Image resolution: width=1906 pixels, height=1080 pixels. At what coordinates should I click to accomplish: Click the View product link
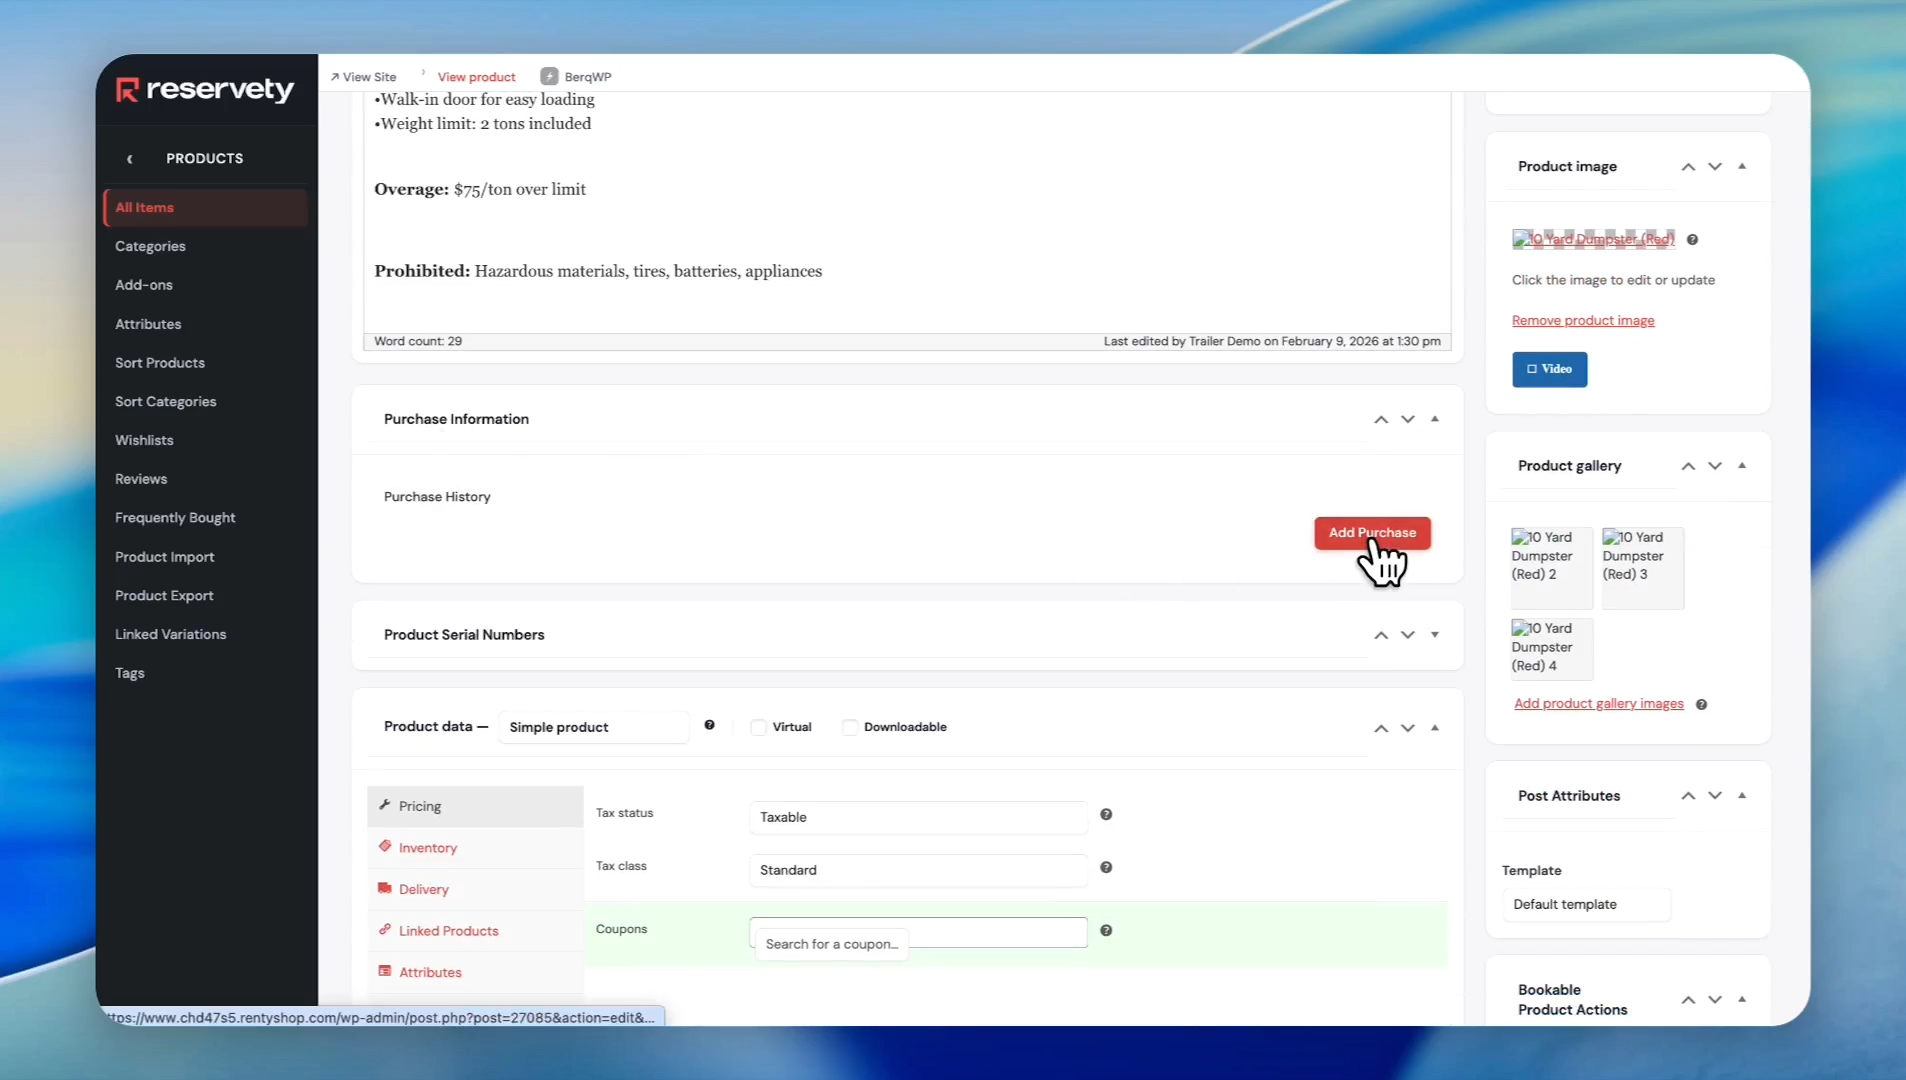tap(476, 77)
